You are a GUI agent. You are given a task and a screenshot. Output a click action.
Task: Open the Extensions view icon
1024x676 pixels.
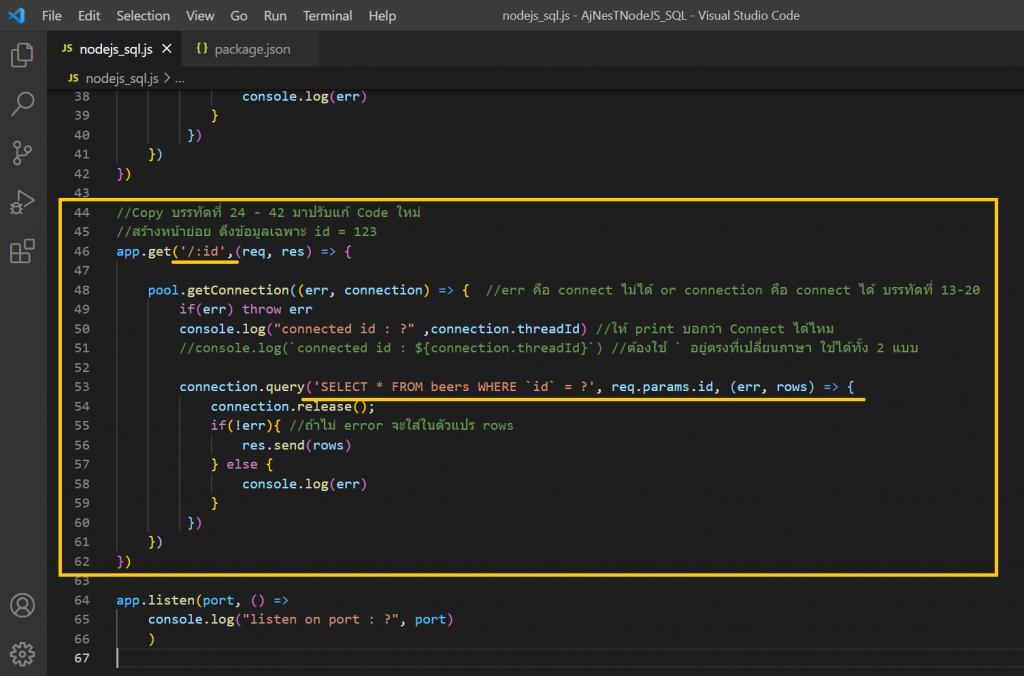22,251
